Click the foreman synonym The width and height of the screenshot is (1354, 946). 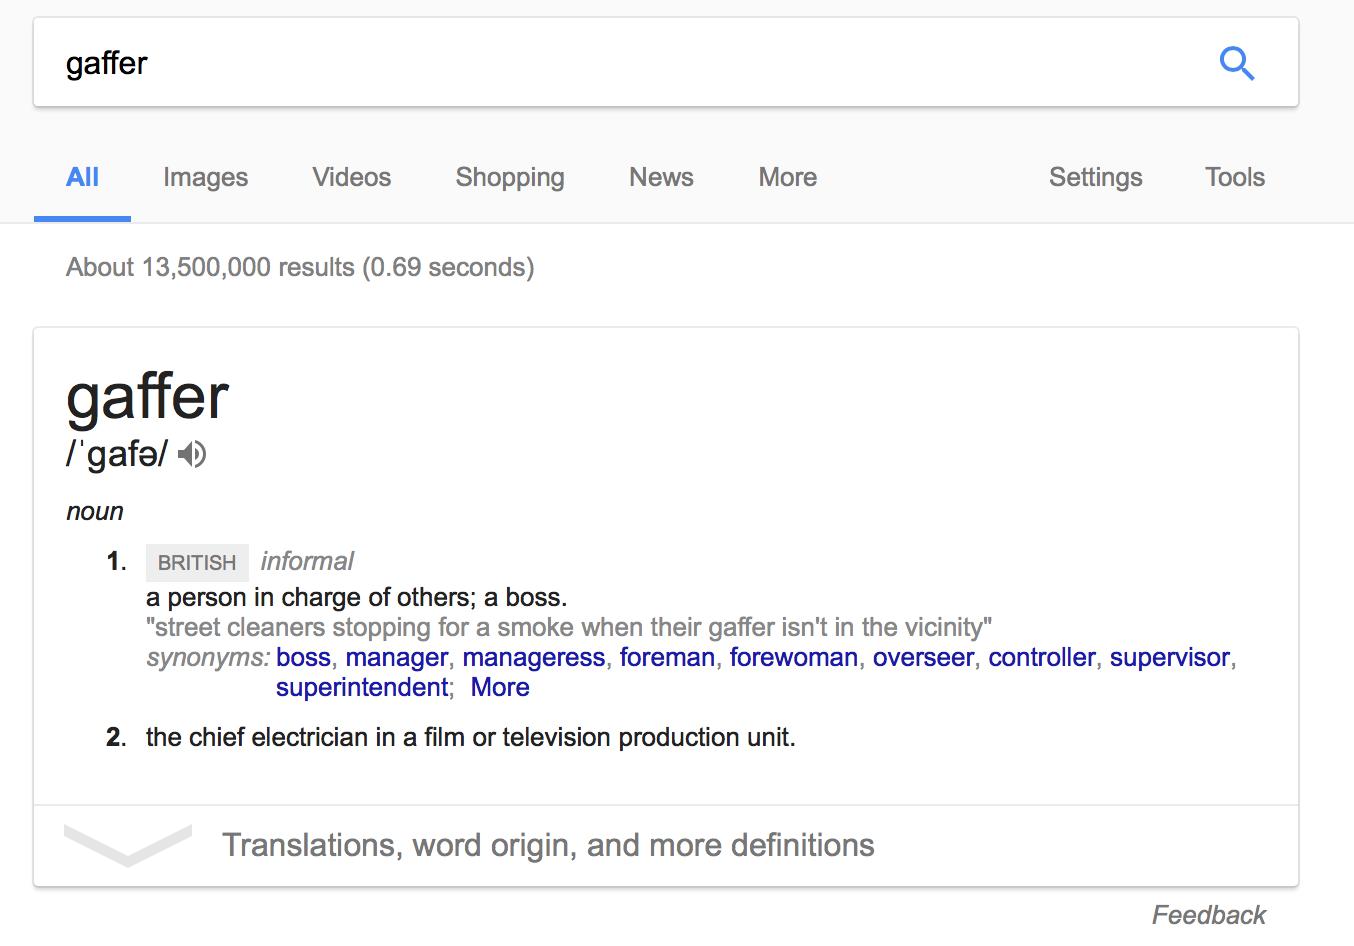coord(667,657)
